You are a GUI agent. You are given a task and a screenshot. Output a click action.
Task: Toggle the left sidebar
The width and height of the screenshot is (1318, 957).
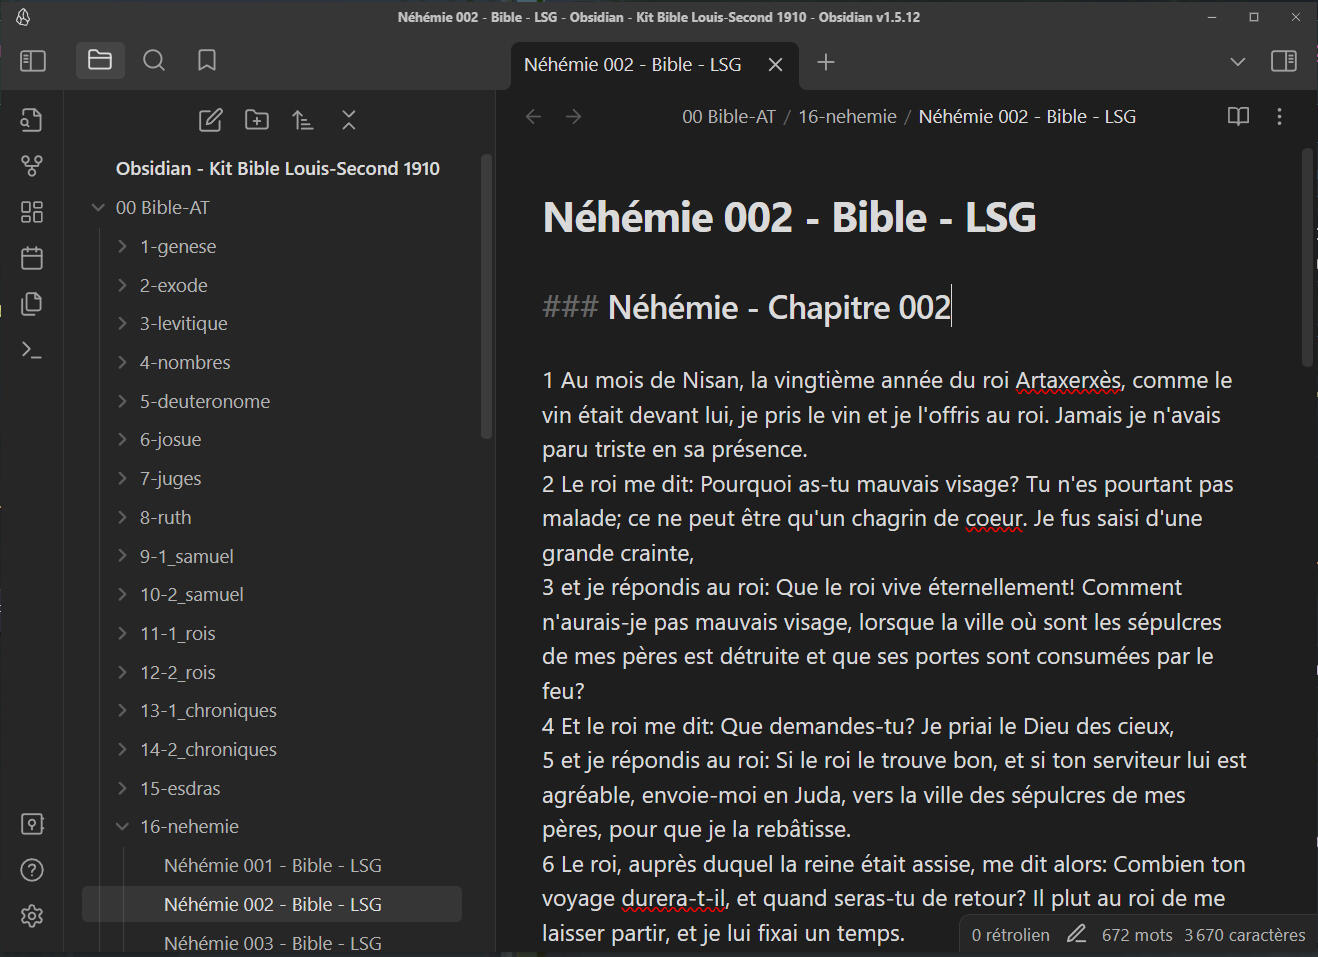coord(32,60)
